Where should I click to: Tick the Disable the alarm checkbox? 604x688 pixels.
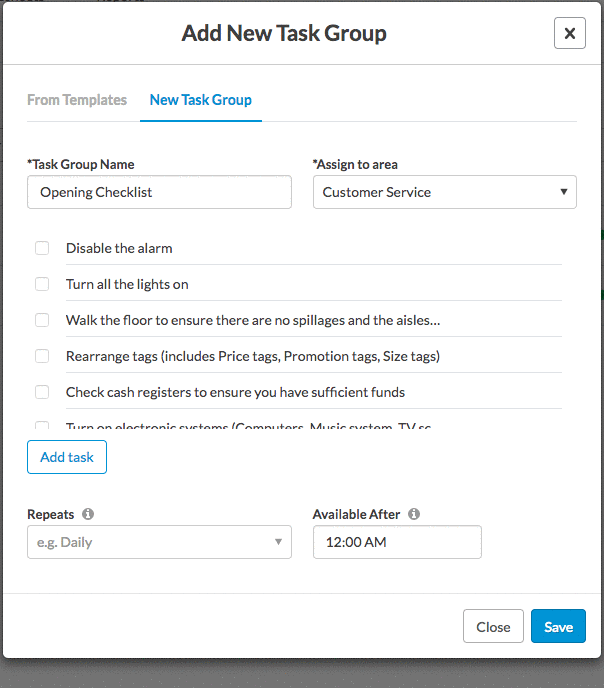(x=42, y=248)
